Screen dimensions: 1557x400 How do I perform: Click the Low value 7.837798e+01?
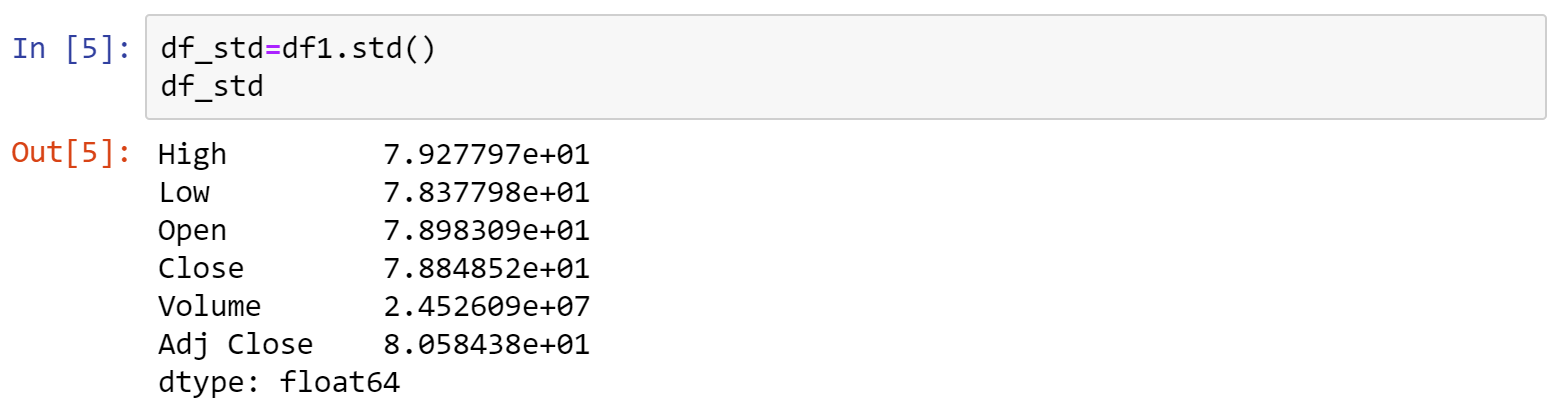pyautogui.click(x=487, y=192)
